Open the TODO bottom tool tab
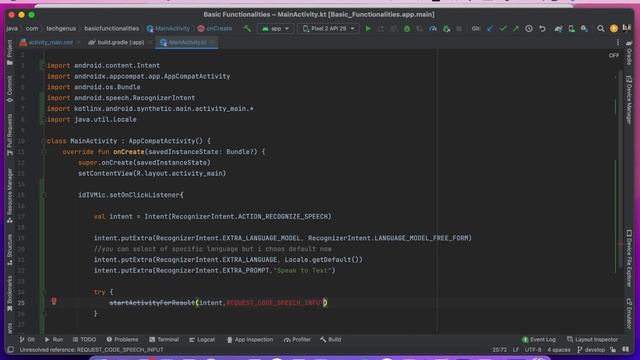This screenshot has height=360, width=640. click(84, 340)
